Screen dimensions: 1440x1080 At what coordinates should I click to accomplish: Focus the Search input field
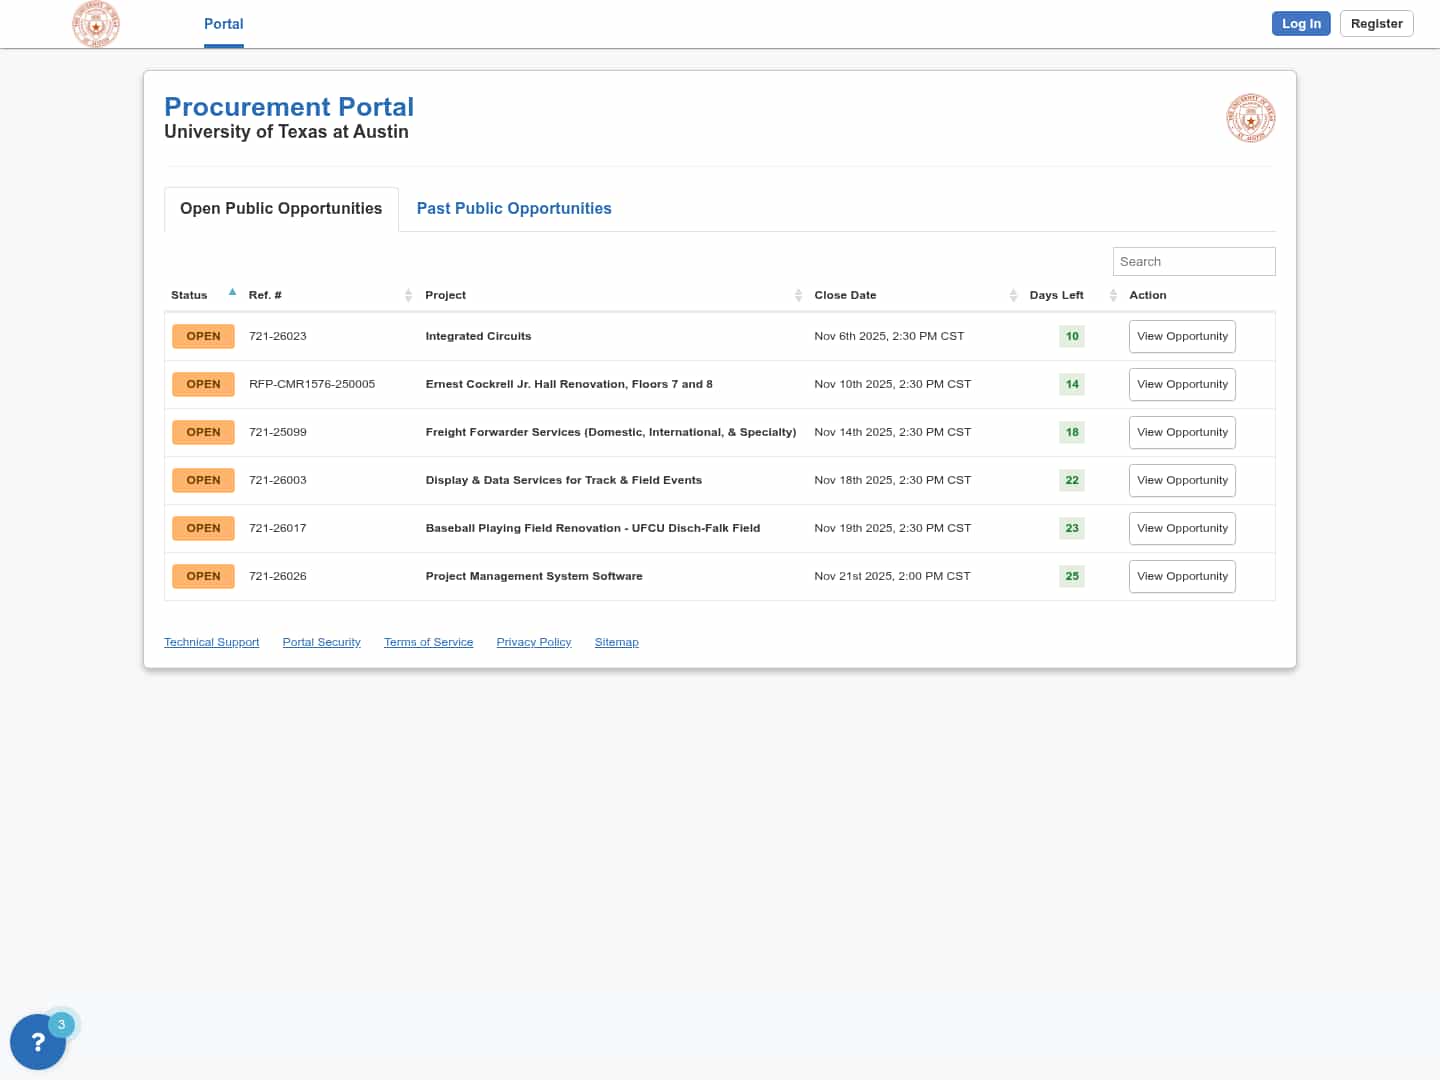tap(1193, 261)
